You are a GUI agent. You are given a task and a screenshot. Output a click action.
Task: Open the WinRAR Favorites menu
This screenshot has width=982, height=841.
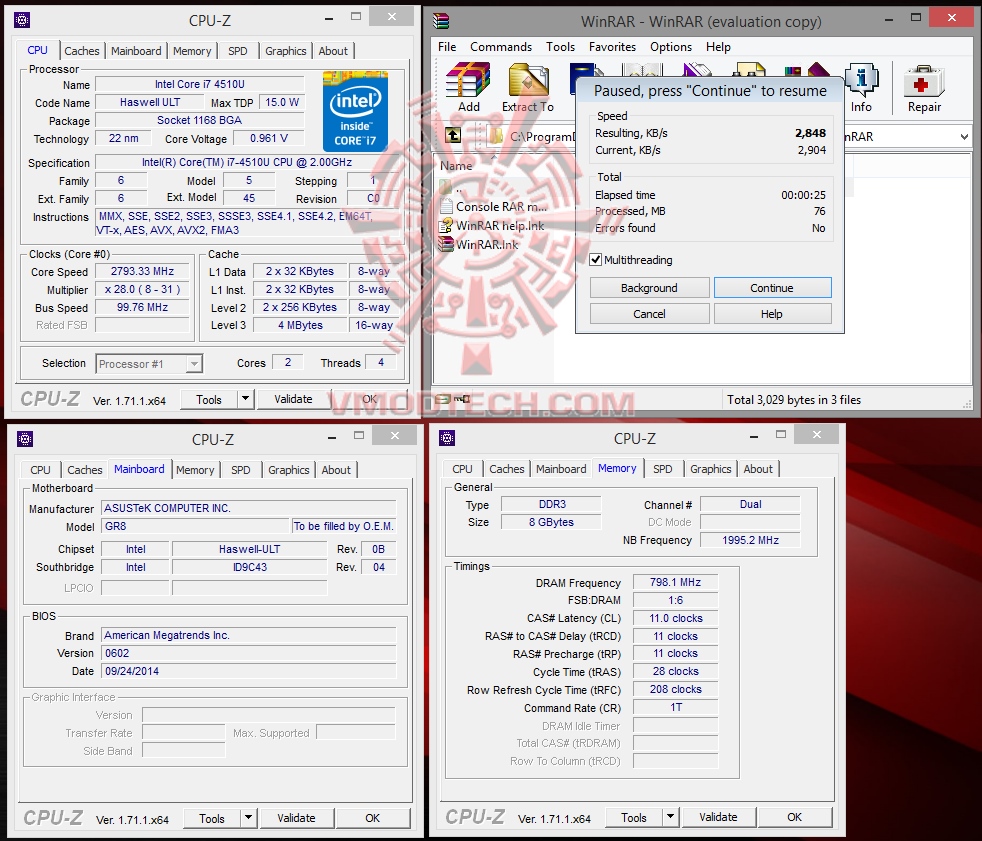tap(612, 47)
